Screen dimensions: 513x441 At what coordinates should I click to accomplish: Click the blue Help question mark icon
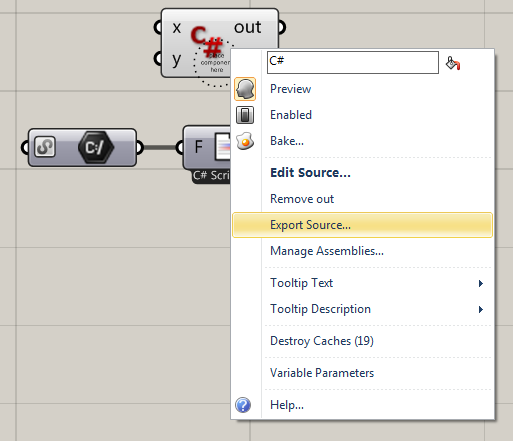[x=243, y=405]
